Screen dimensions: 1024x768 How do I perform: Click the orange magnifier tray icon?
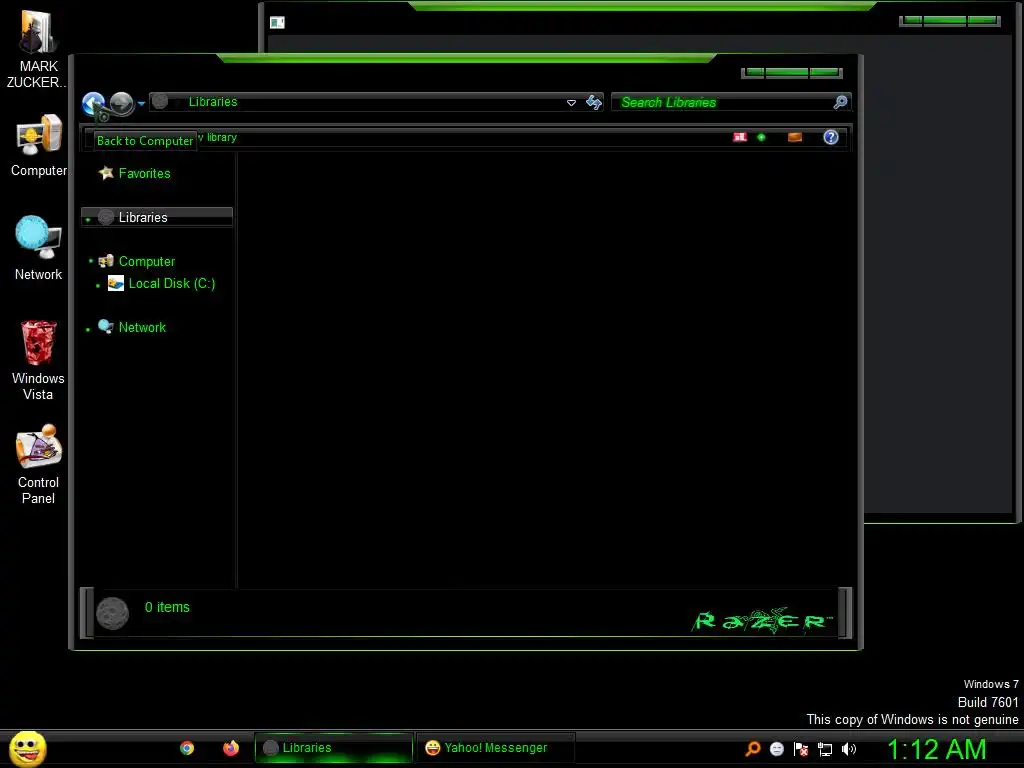pyautogui.click(x=753, y=748)
